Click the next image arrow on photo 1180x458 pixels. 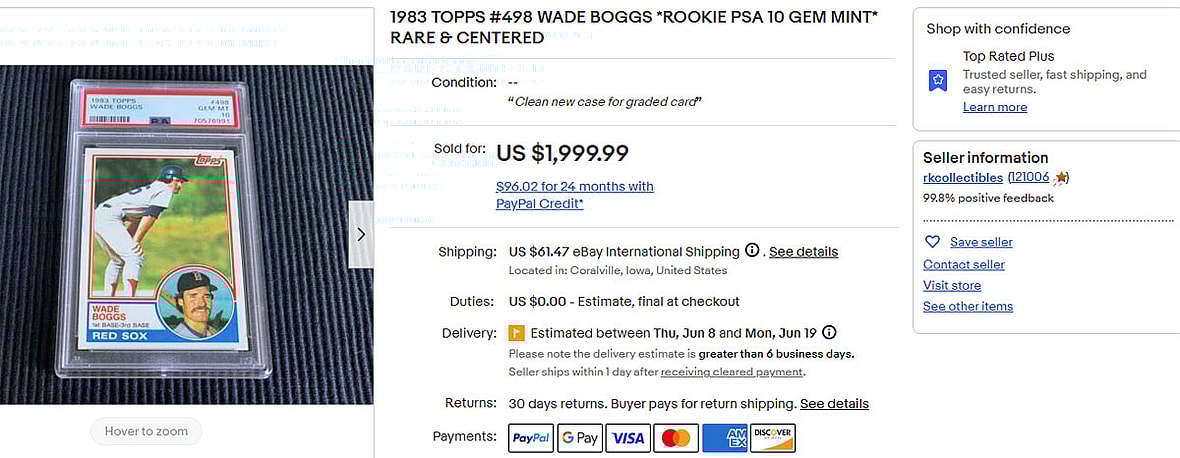click(x=360, y=234)
